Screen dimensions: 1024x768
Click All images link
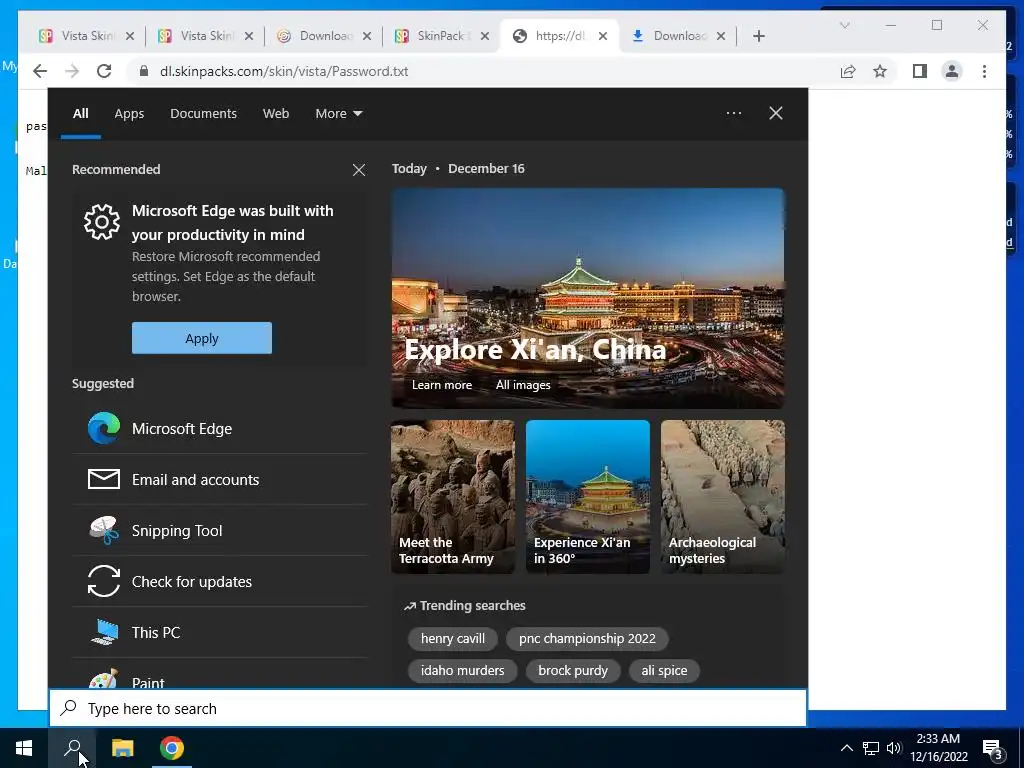pyautogui.click(x=522, y=385)
